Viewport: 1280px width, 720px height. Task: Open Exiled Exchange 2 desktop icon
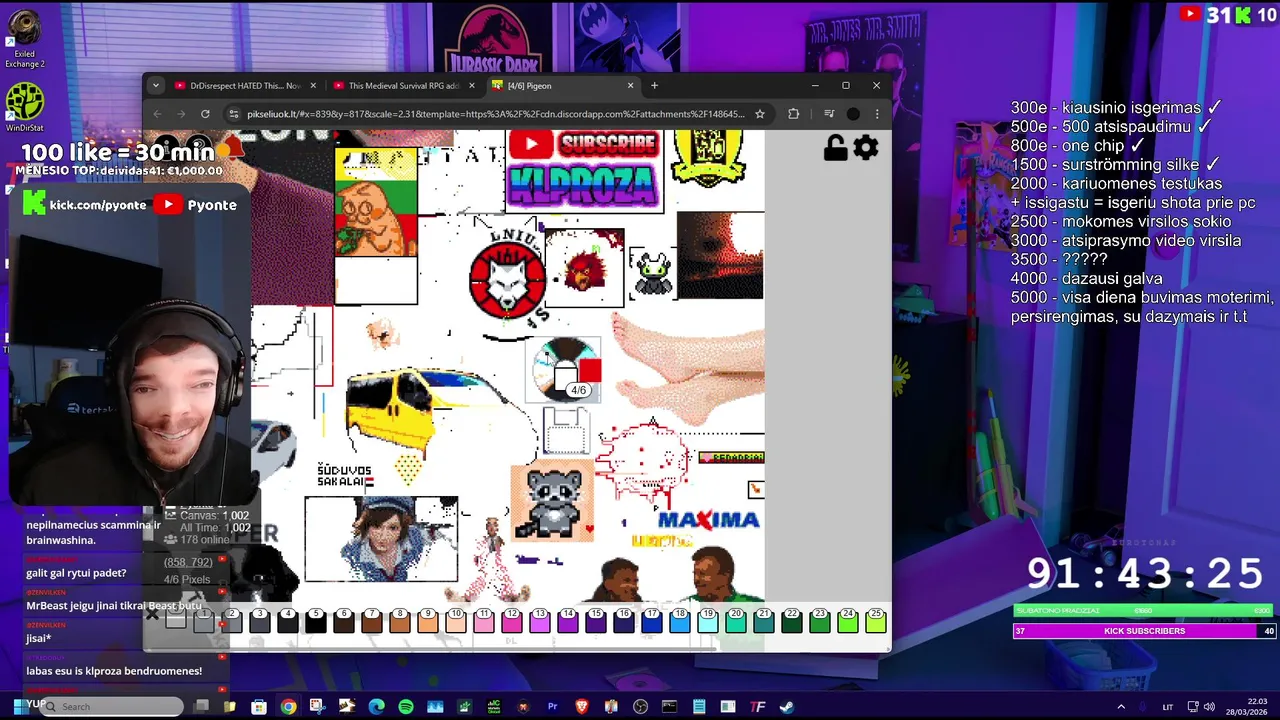(25, 38)
